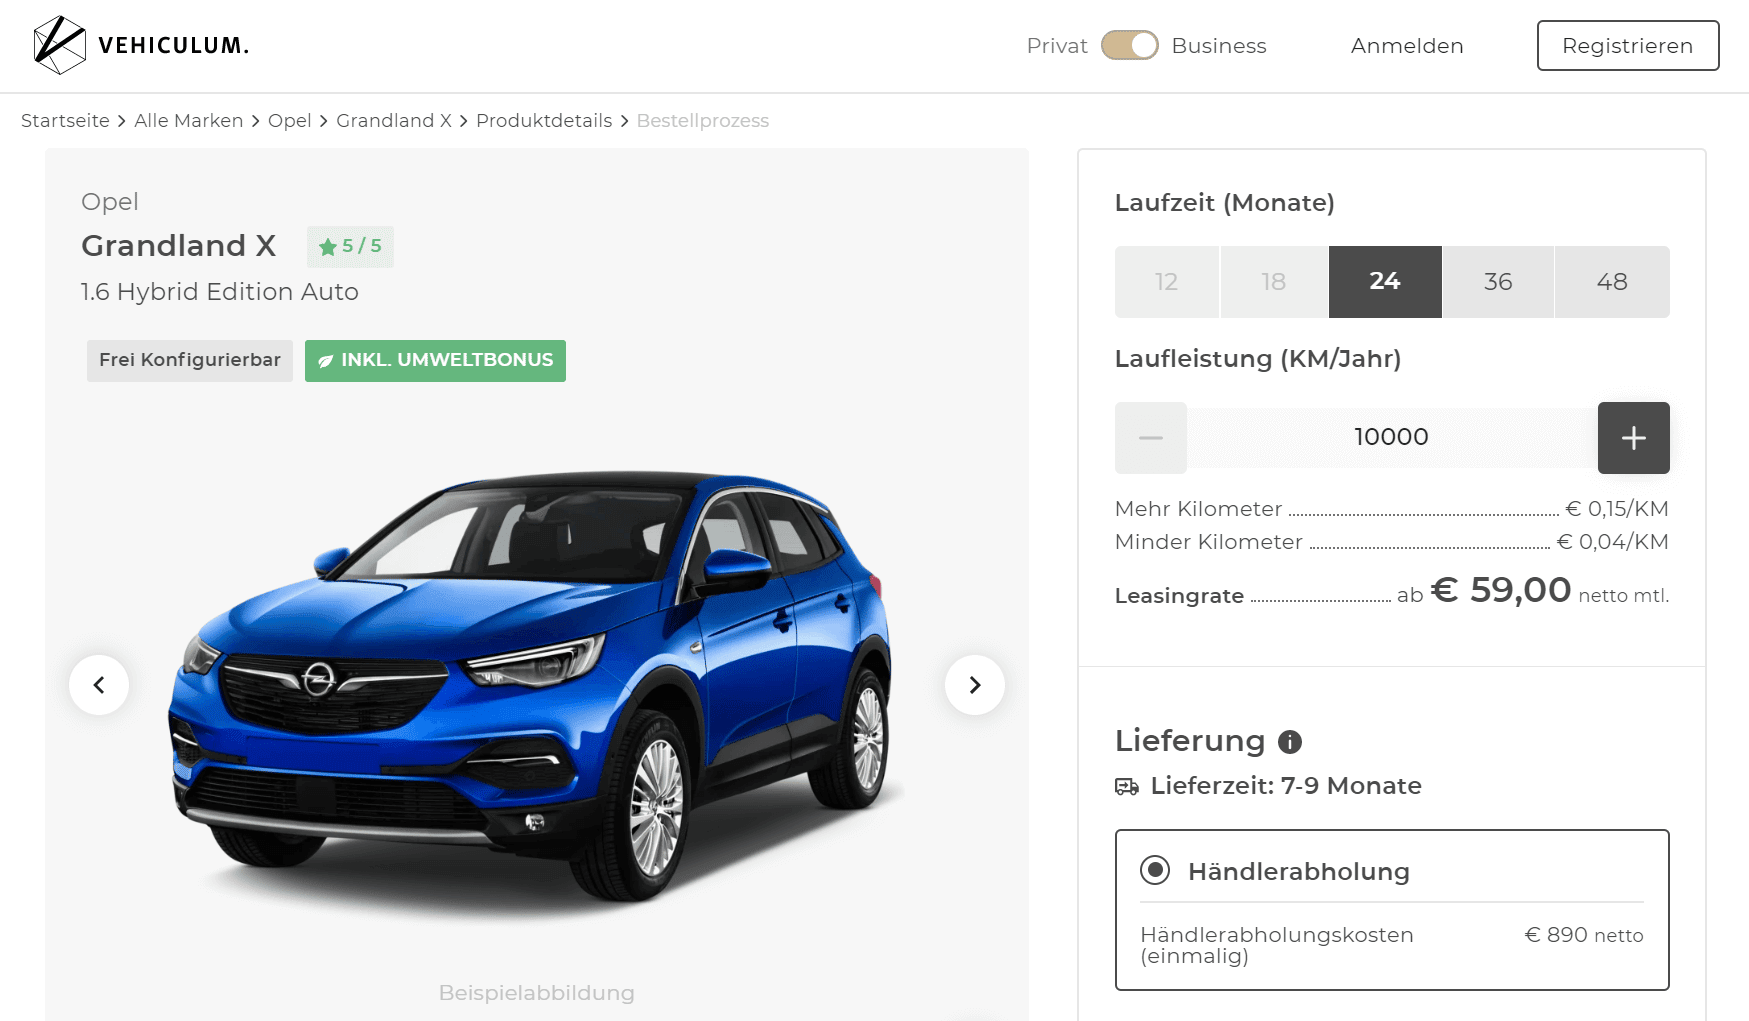The height and width of the screenshot is (1021, 1749).
Task: Click the 'Laufleistung (KM/Jahr)' heading
Action: pyautogui.click(x=1258, y=359)
